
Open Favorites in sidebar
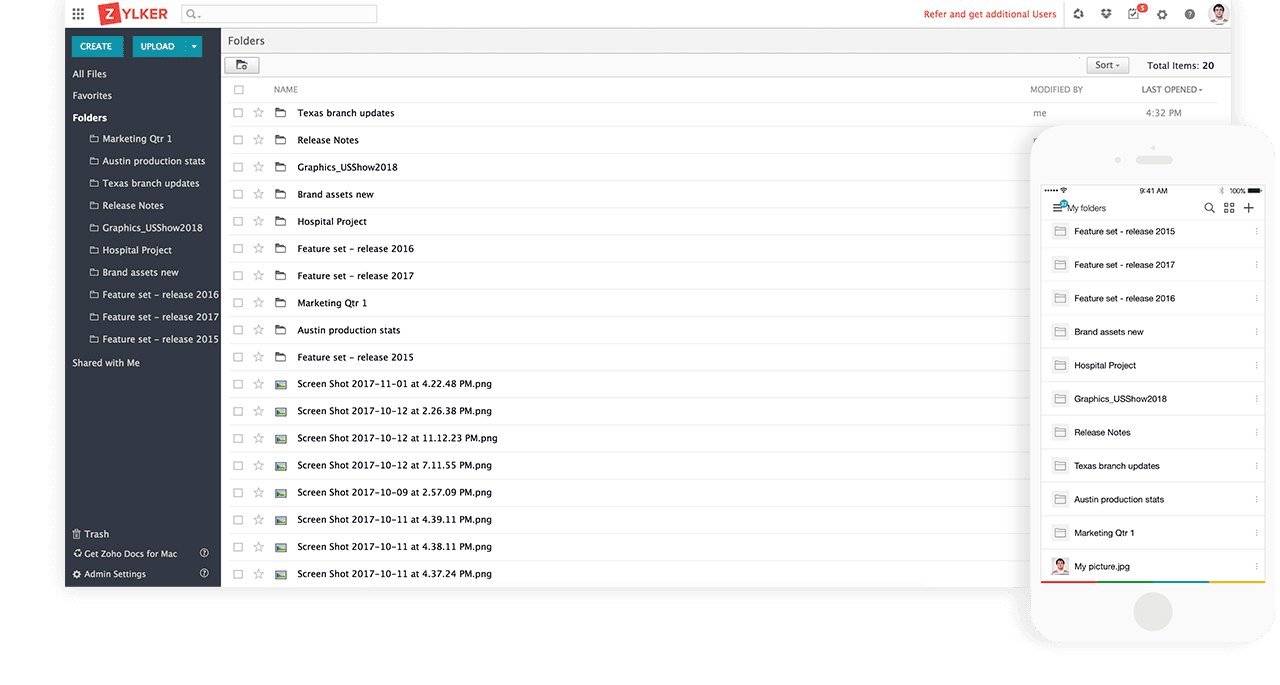coord(92,96)
